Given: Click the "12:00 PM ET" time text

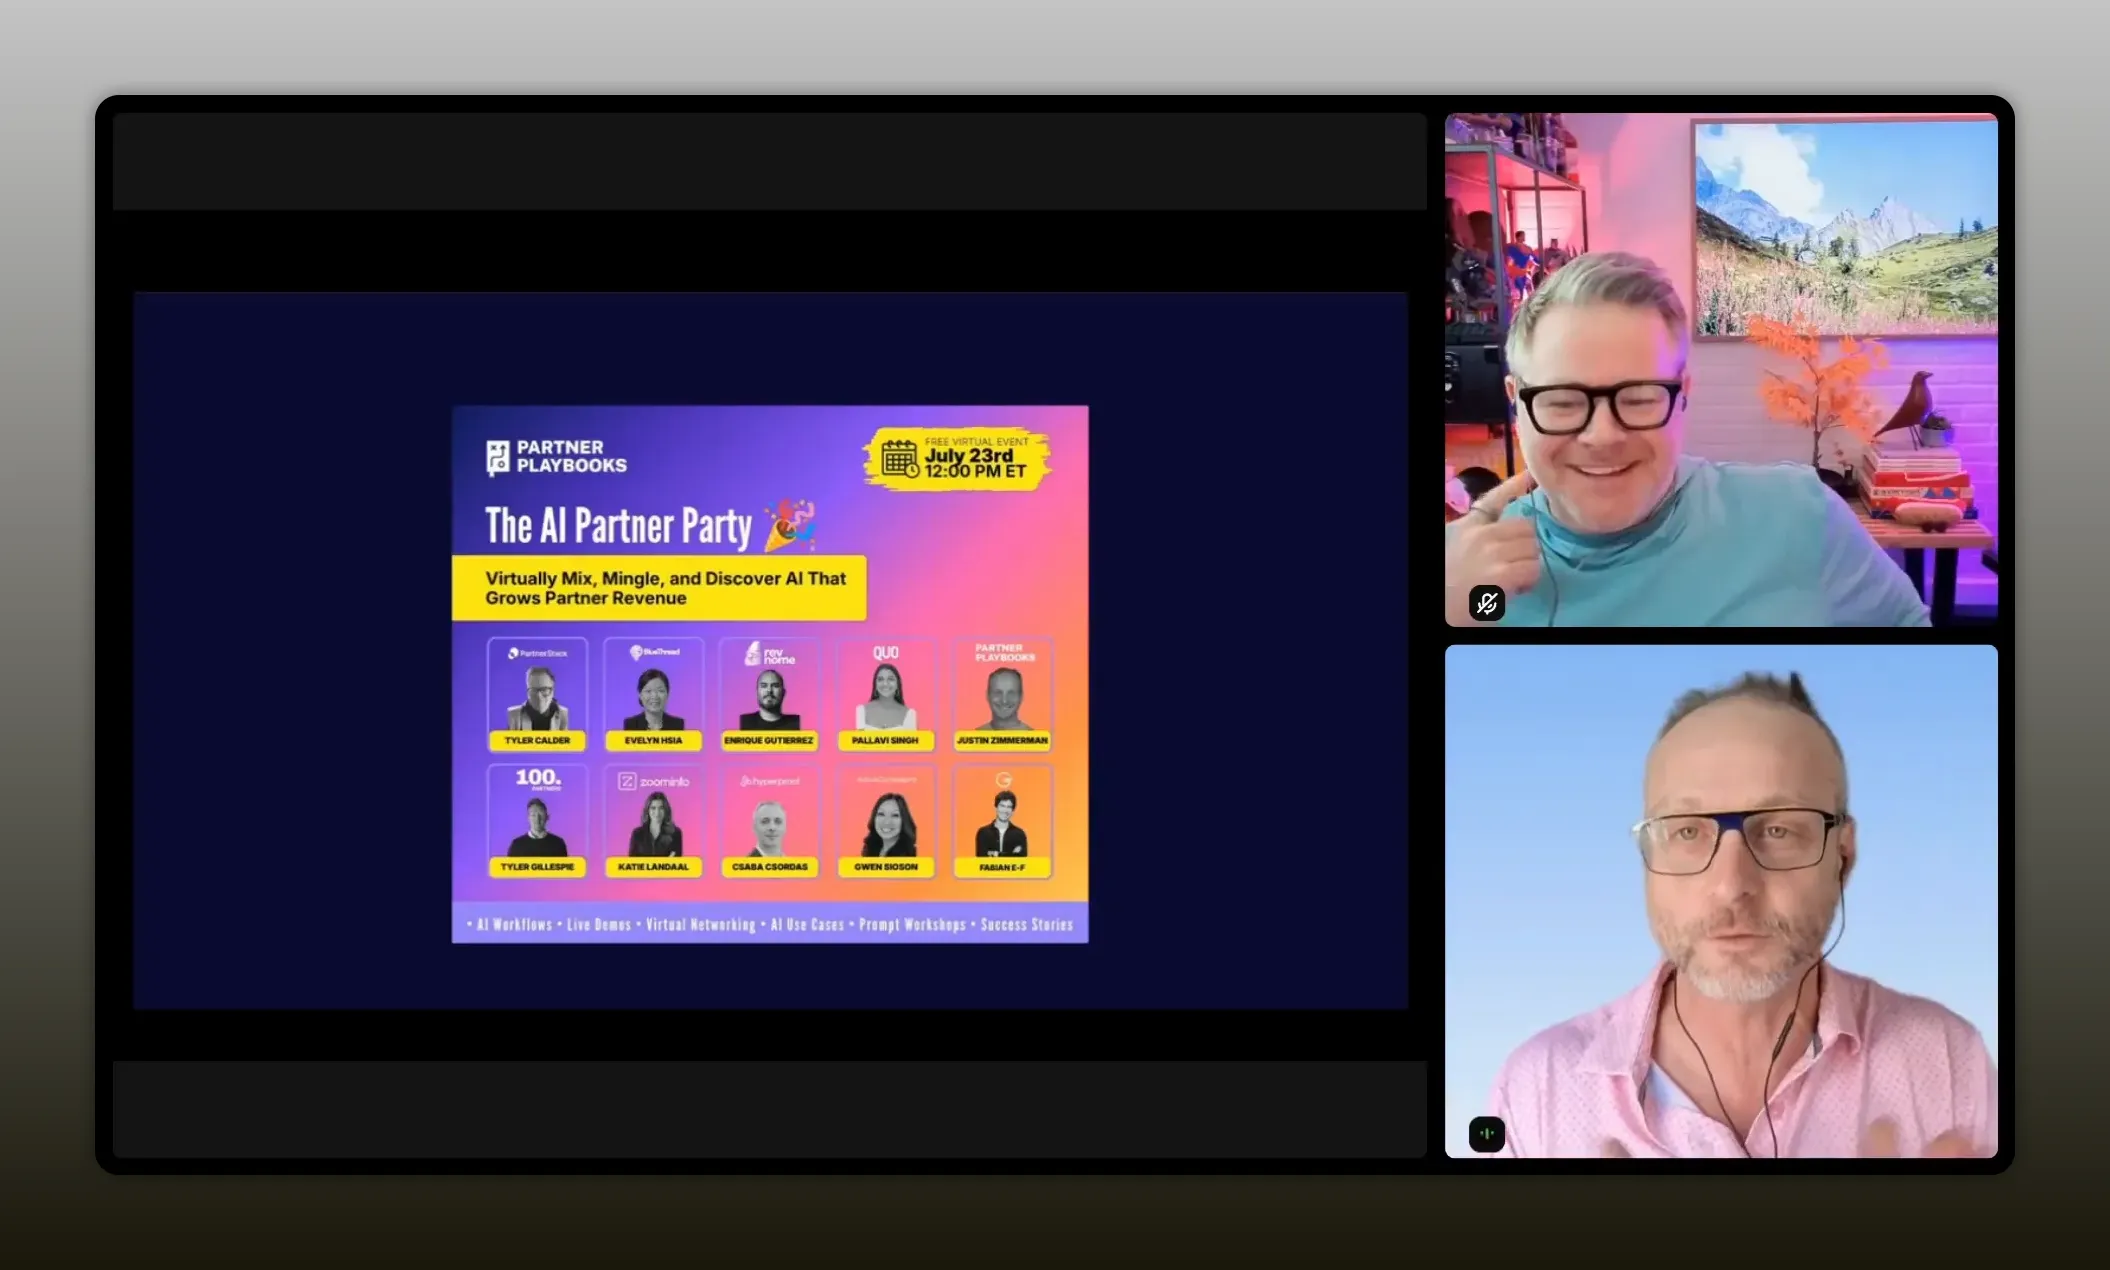Looking at the screenshot, I should [x=975, y=471].
